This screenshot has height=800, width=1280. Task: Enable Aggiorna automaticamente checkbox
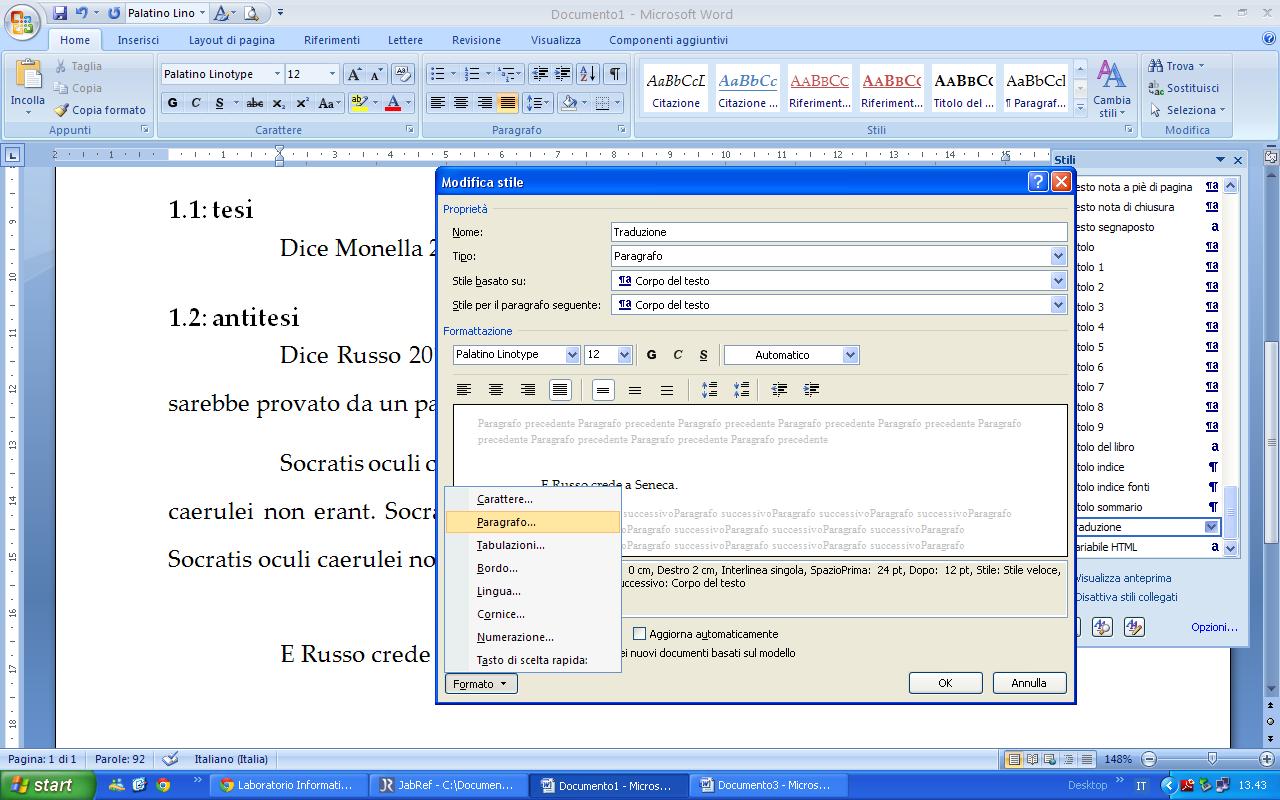point(640,634)
